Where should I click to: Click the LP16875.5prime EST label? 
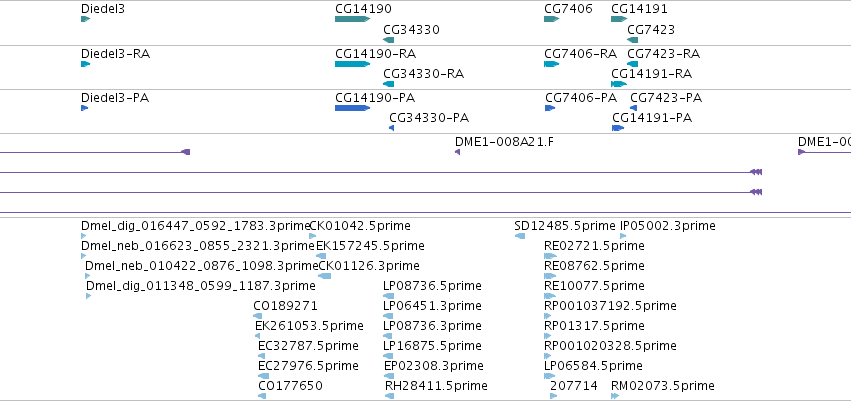tap(433, 346)
